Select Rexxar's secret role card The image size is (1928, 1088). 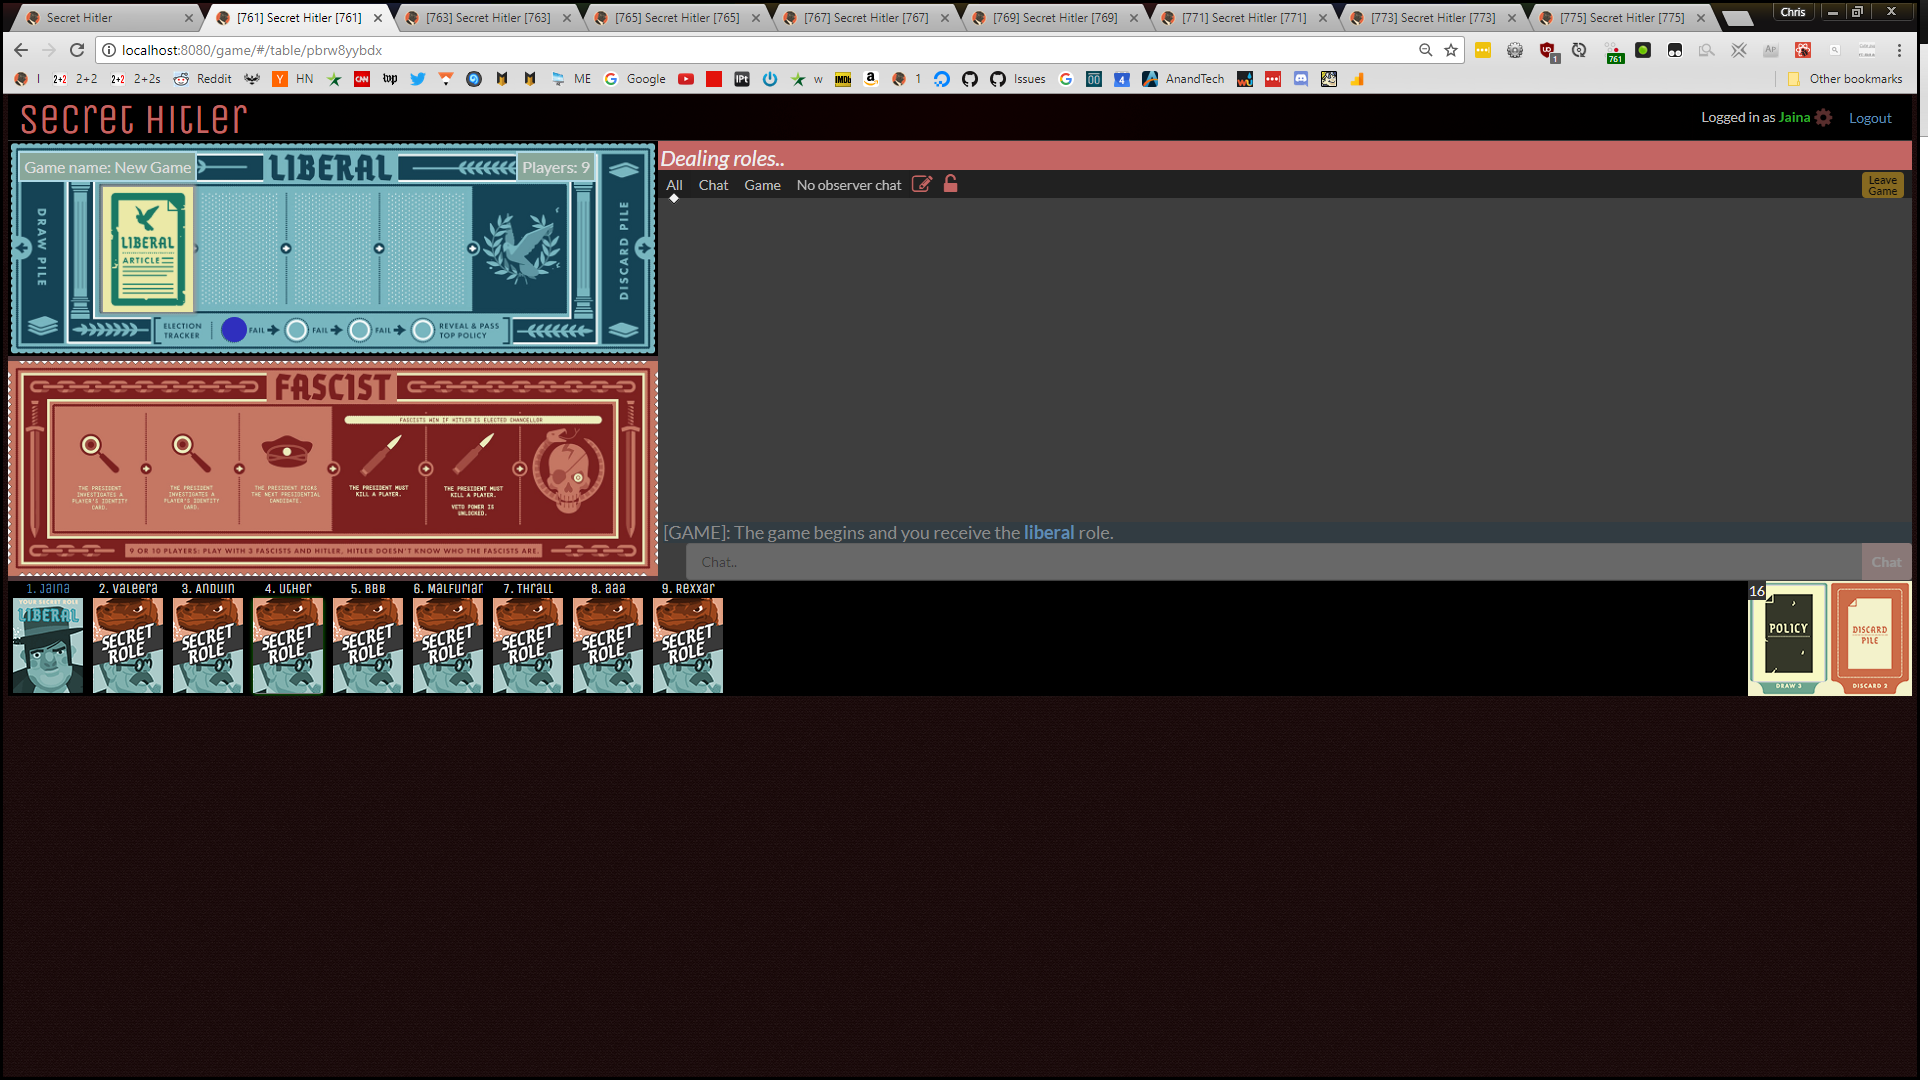click(688, 645)
